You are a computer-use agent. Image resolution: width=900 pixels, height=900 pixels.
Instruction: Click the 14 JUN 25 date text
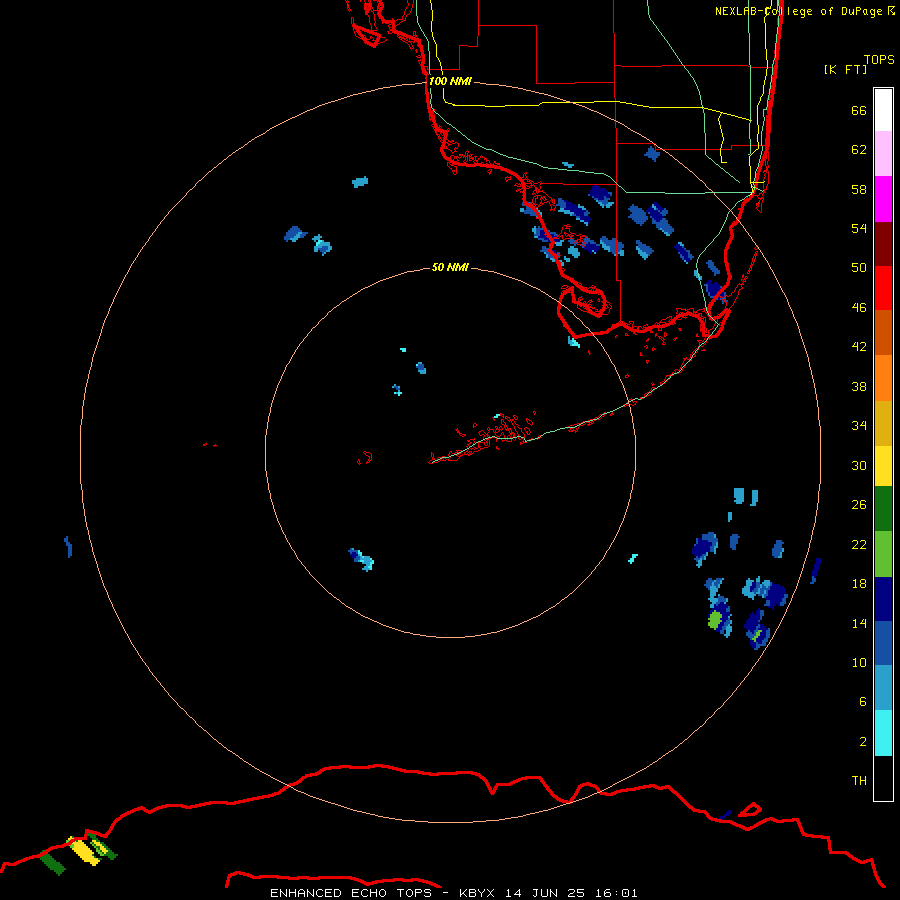click(x=545, y=893)
